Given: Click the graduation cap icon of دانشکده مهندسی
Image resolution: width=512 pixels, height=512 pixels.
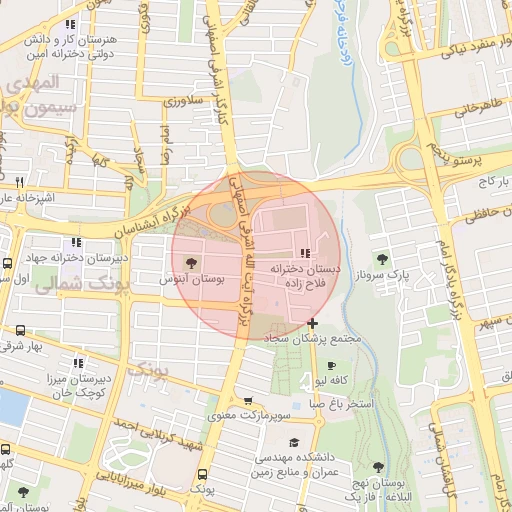Looking at the screenshot, I should point(294,443).
